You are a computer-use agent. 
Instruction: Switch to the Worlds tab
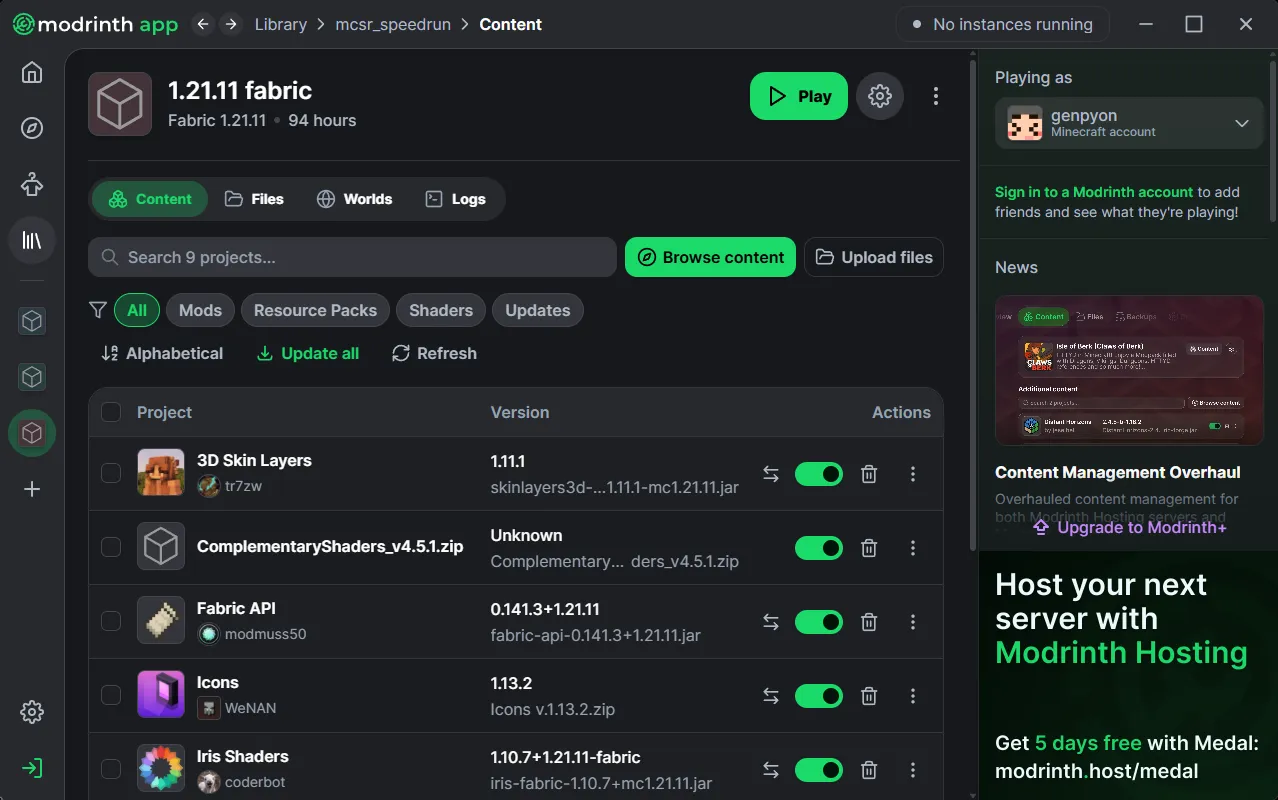click(354, 199)
